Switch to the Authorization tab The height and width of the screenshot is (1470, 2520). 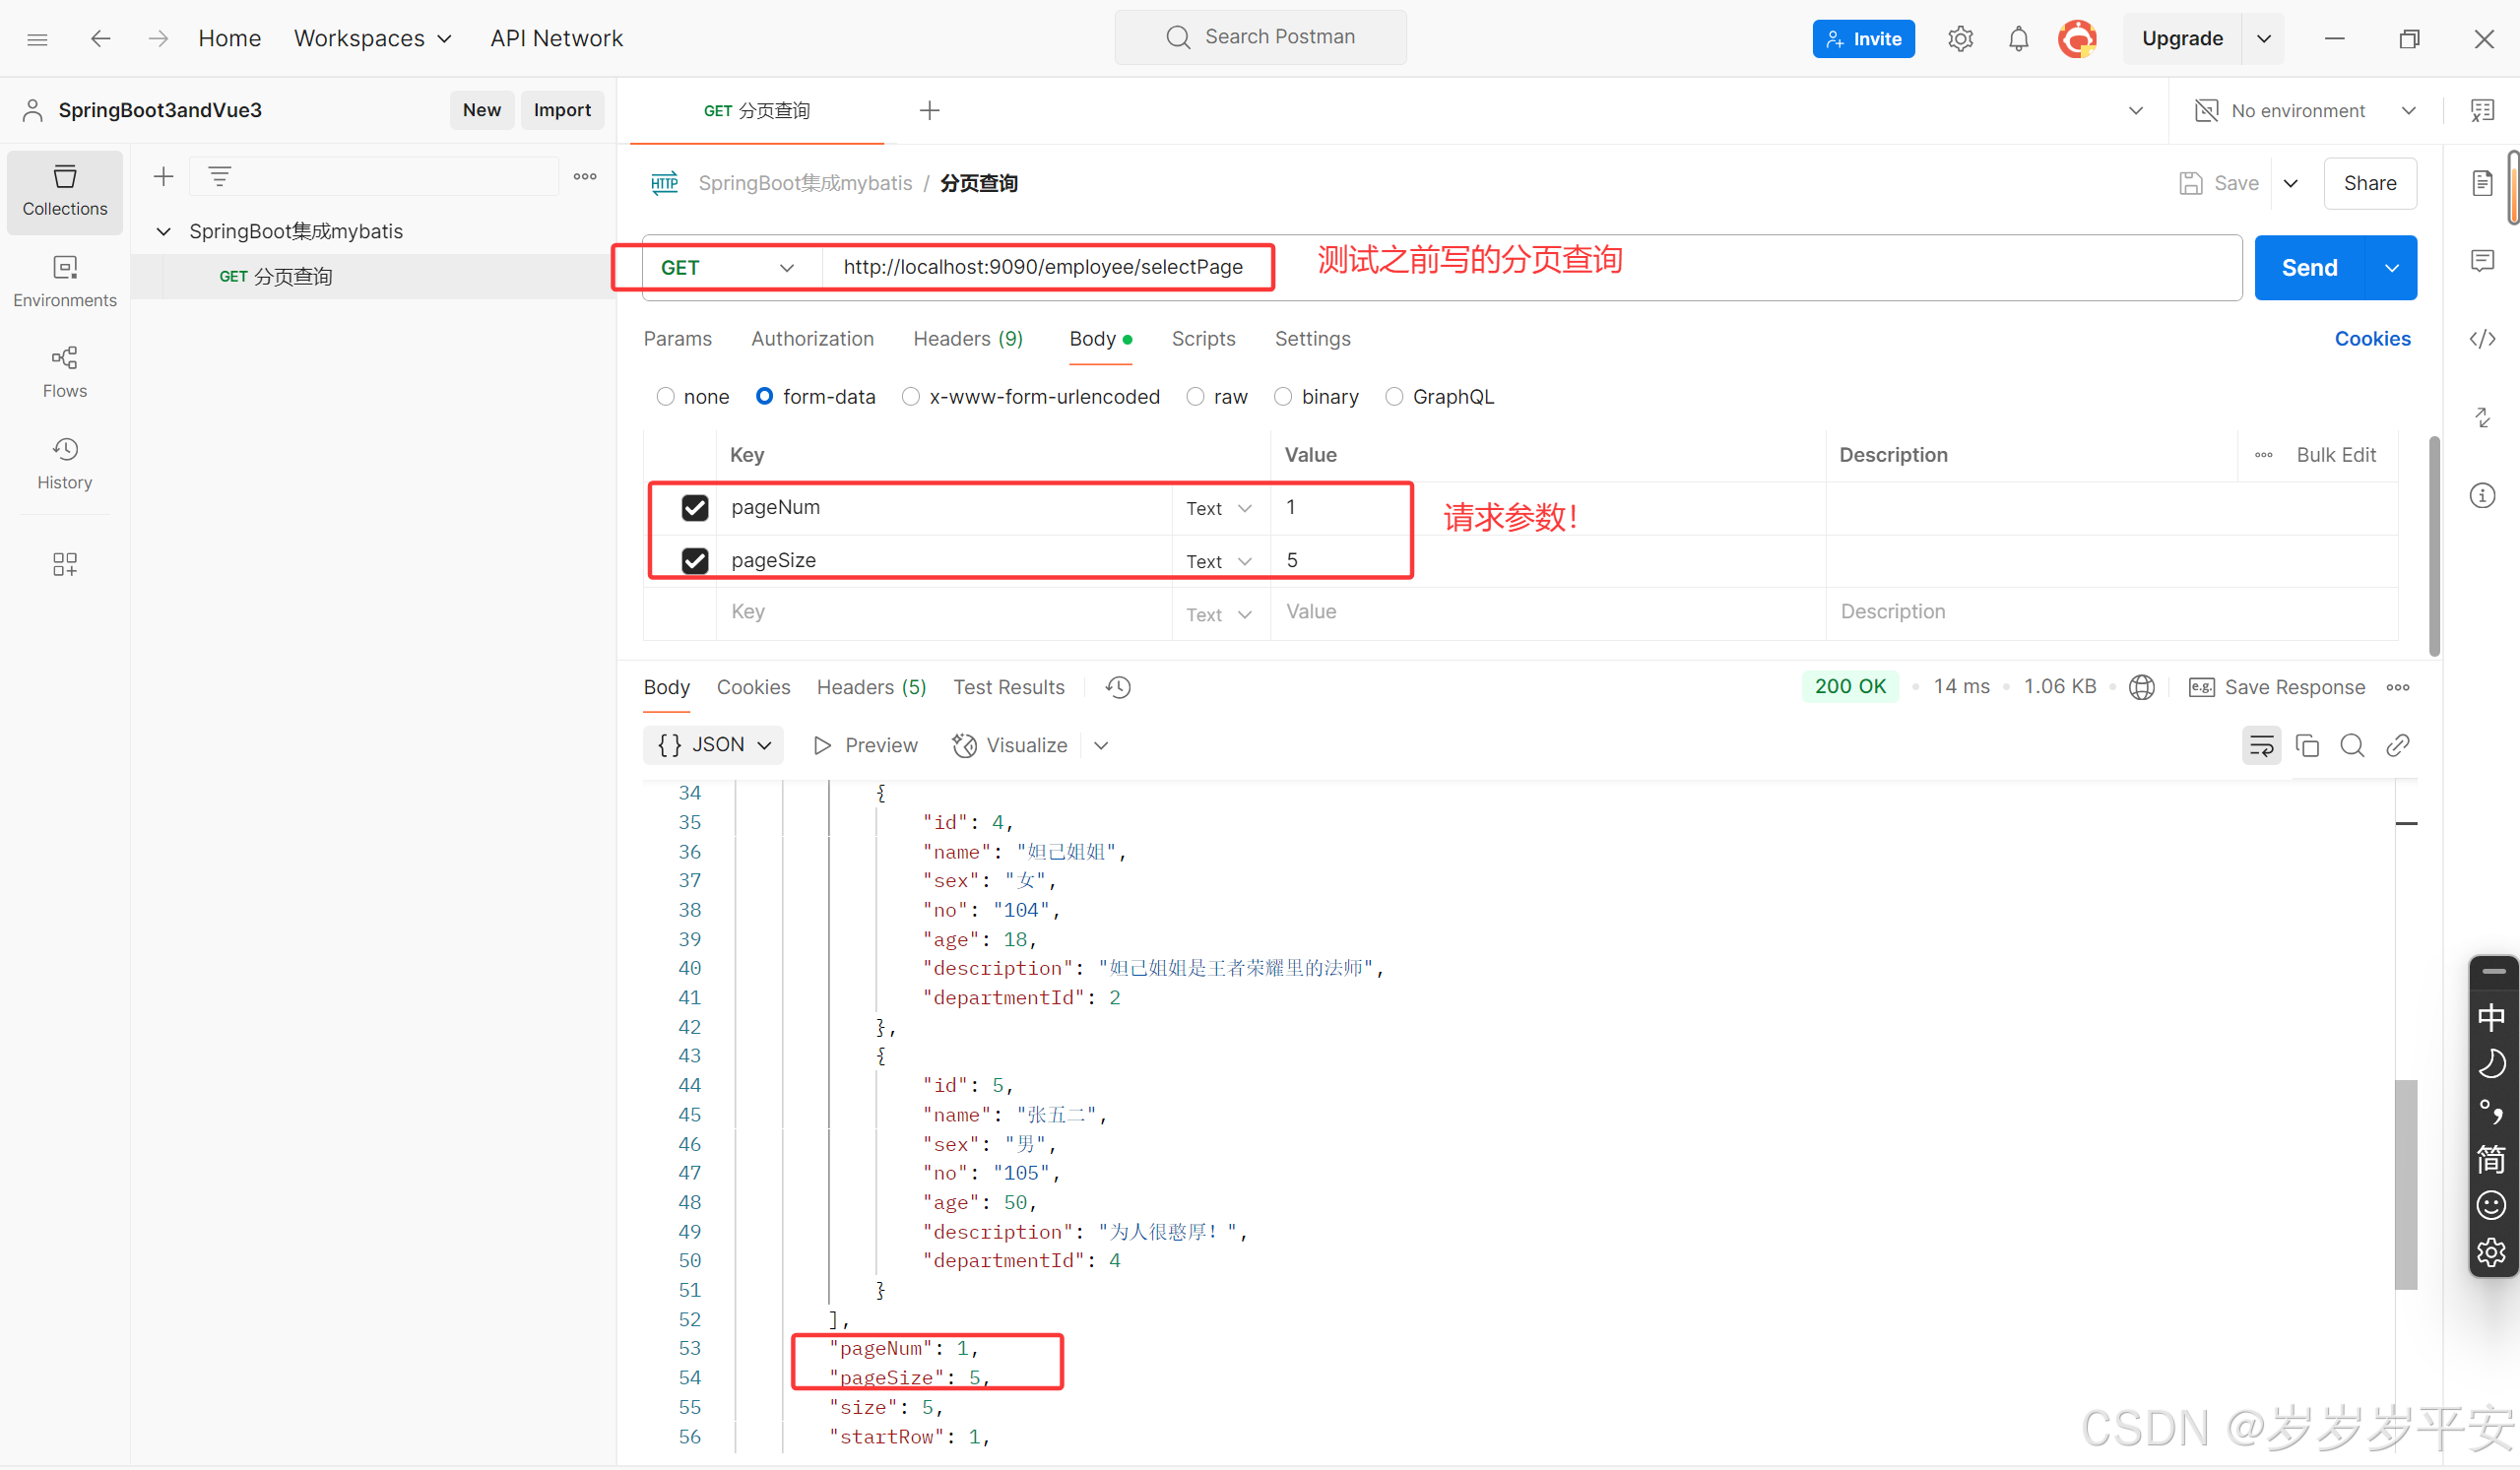[812, 338]
